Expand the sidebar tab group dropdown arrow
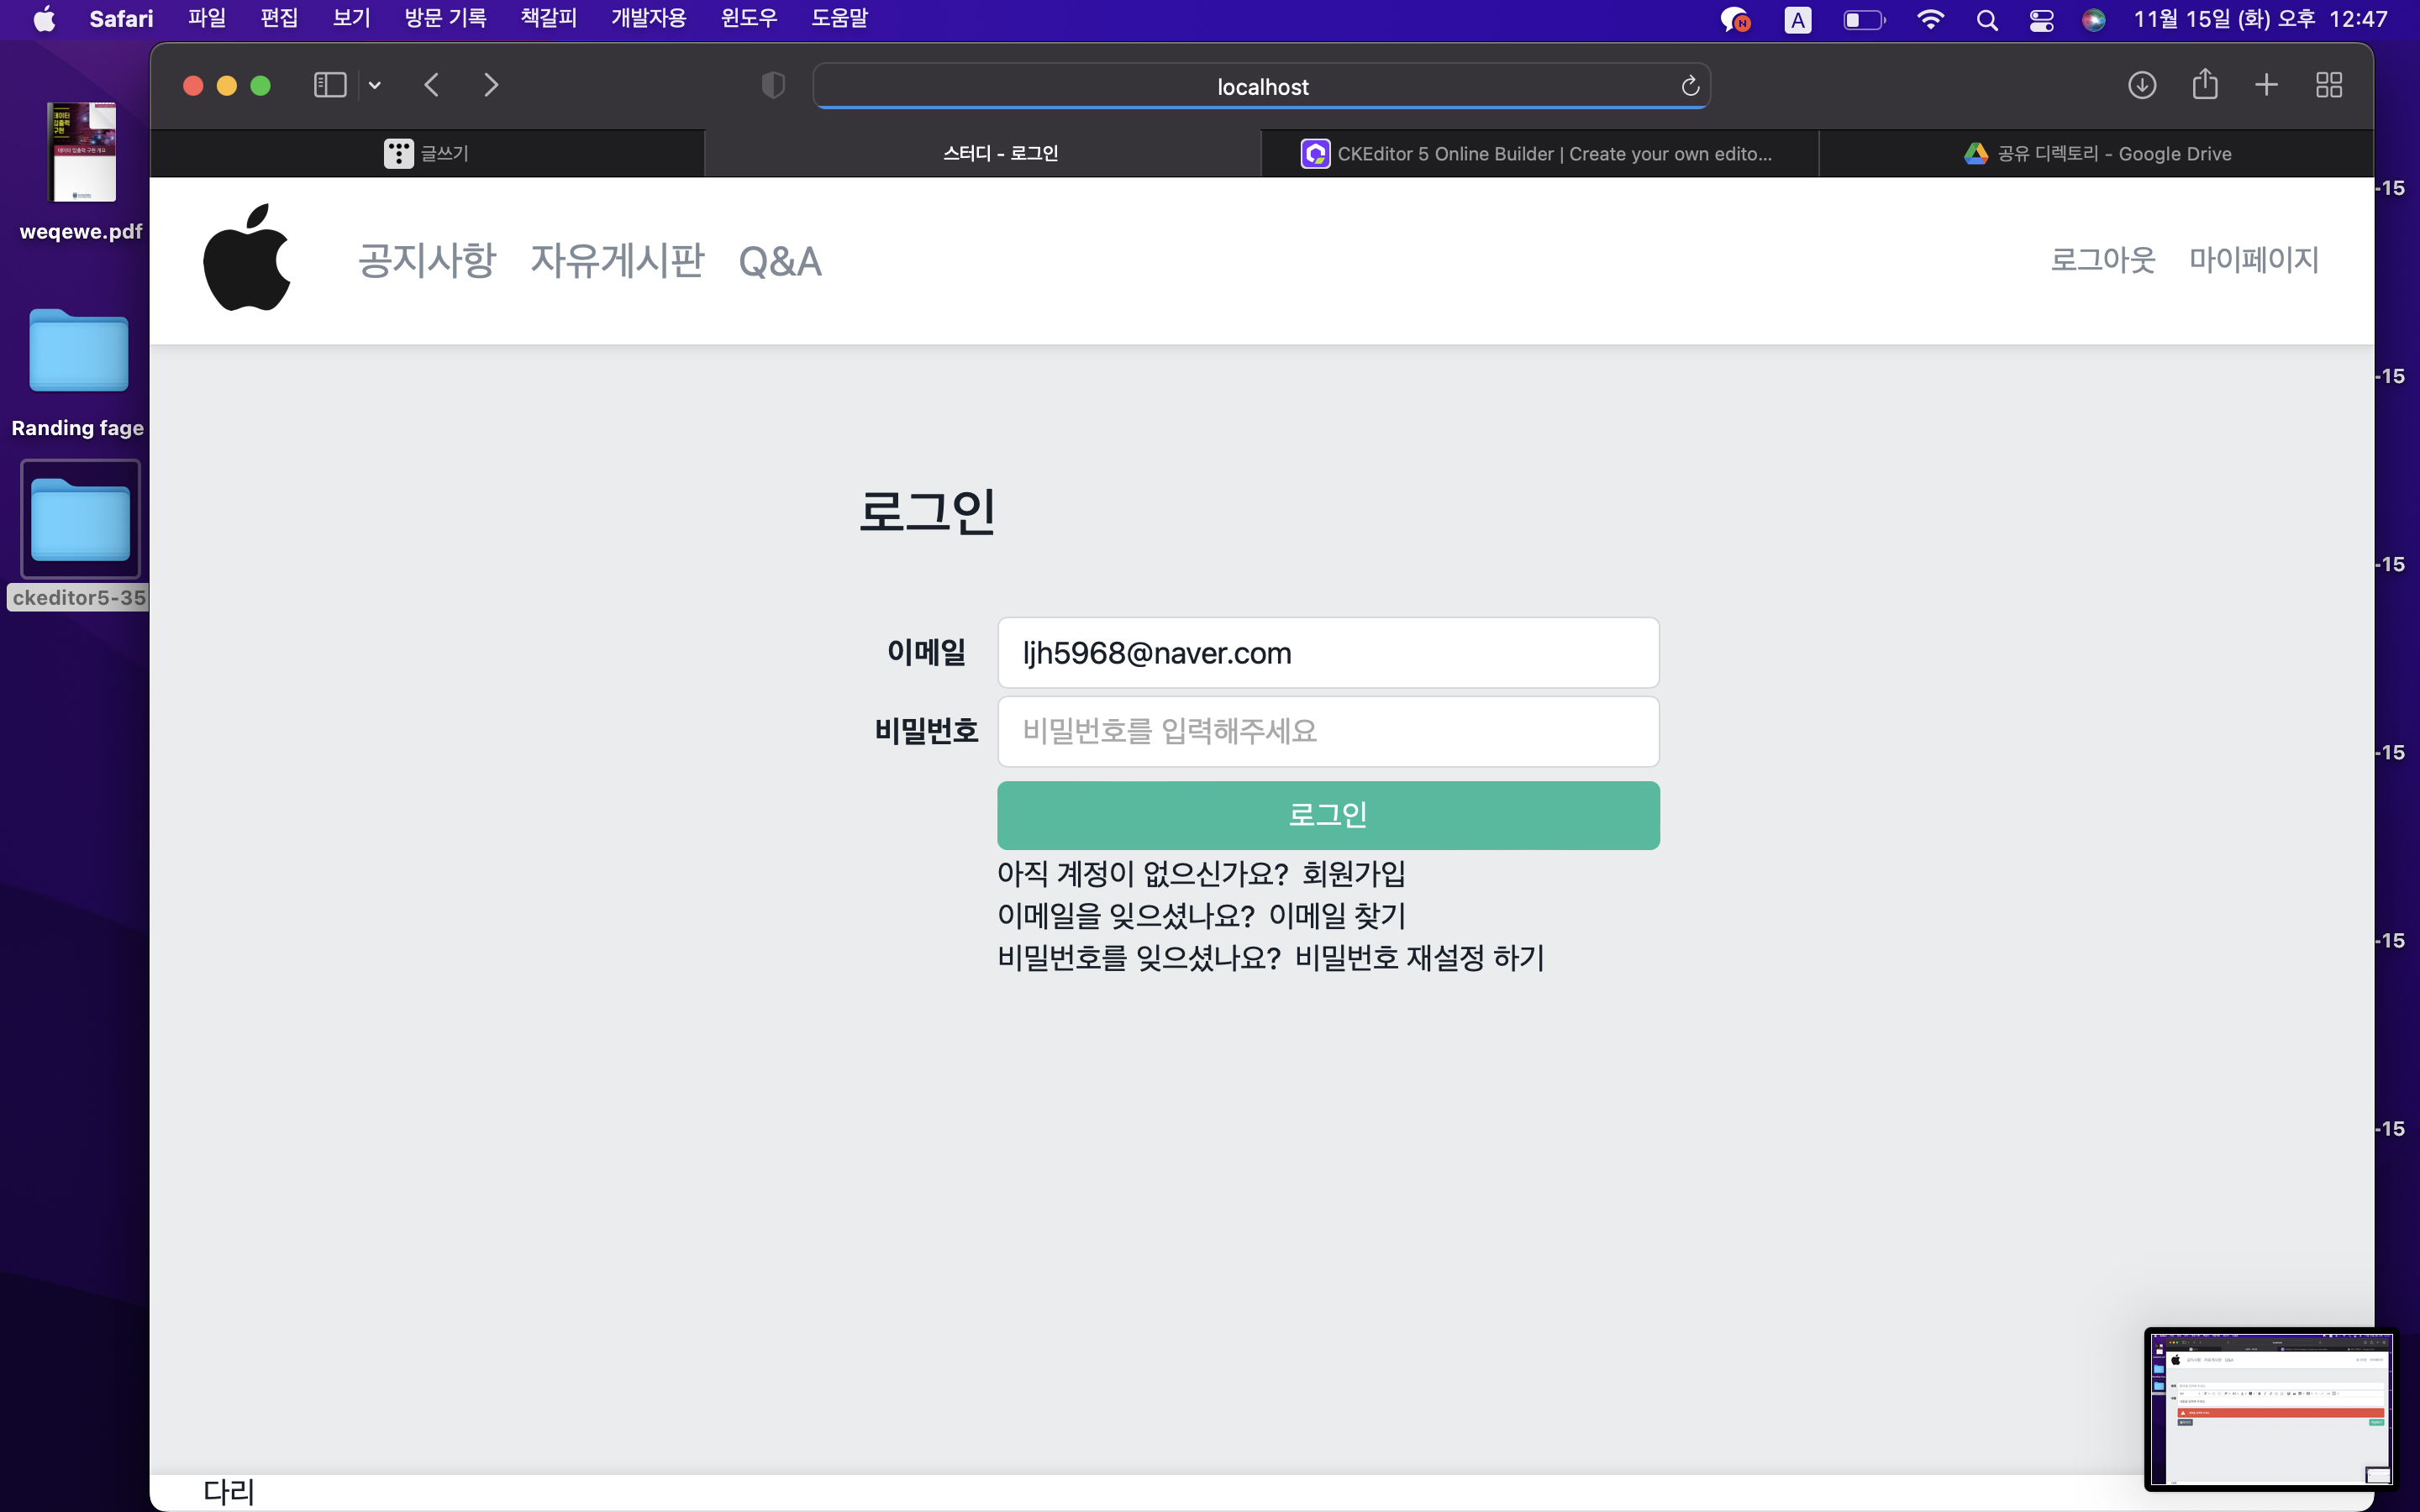 point(375,85)
